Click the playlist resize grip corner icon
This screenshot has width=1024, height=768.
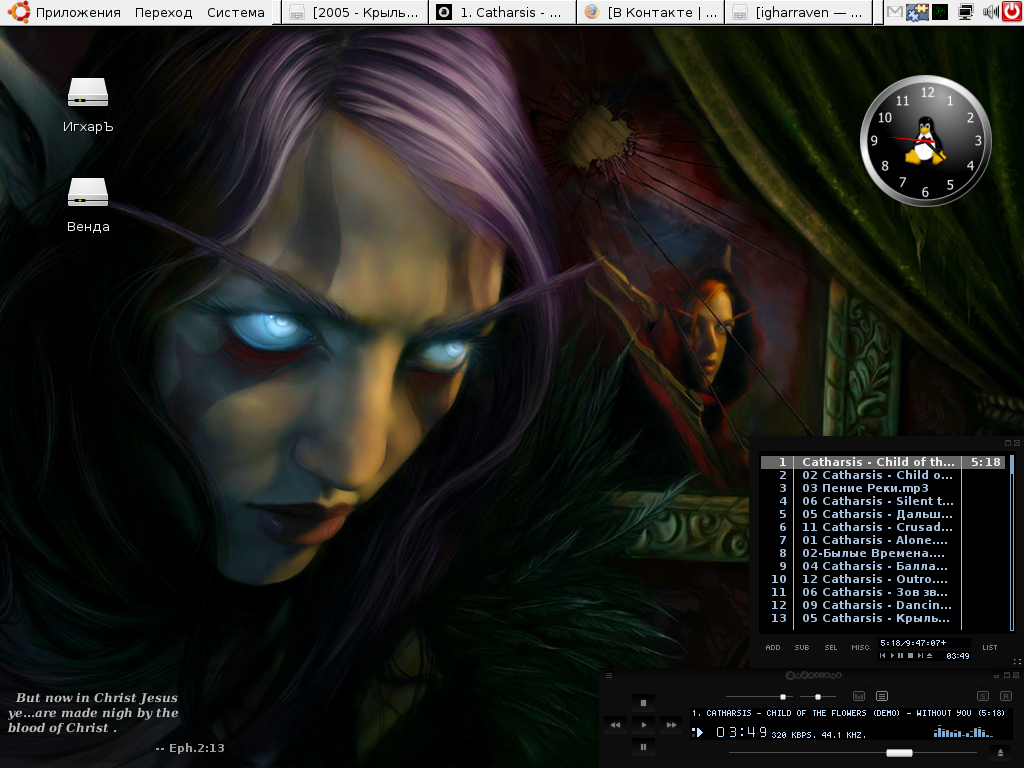pyautogui.click(x=1017, y=662)
